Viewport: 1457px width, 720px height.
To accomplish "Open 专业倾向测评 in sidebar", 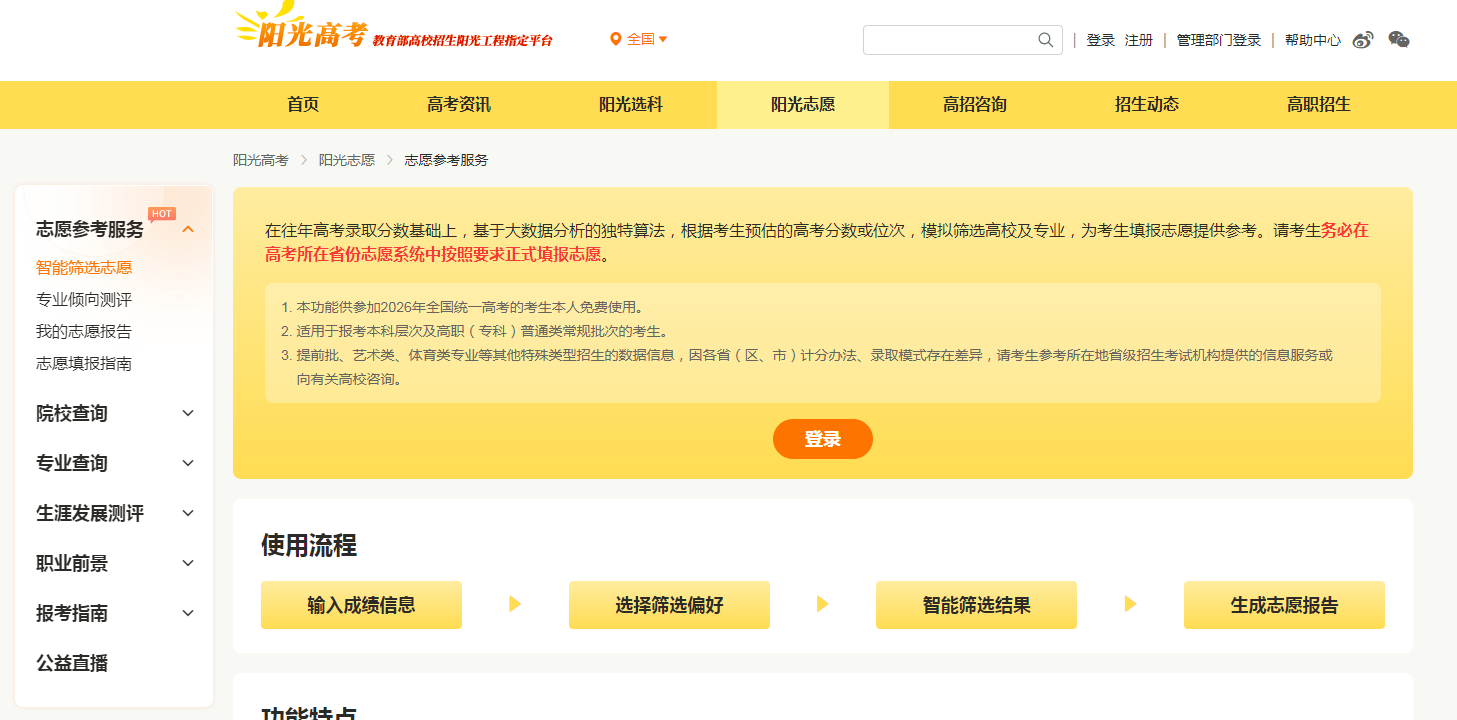I will click(84, 300).
